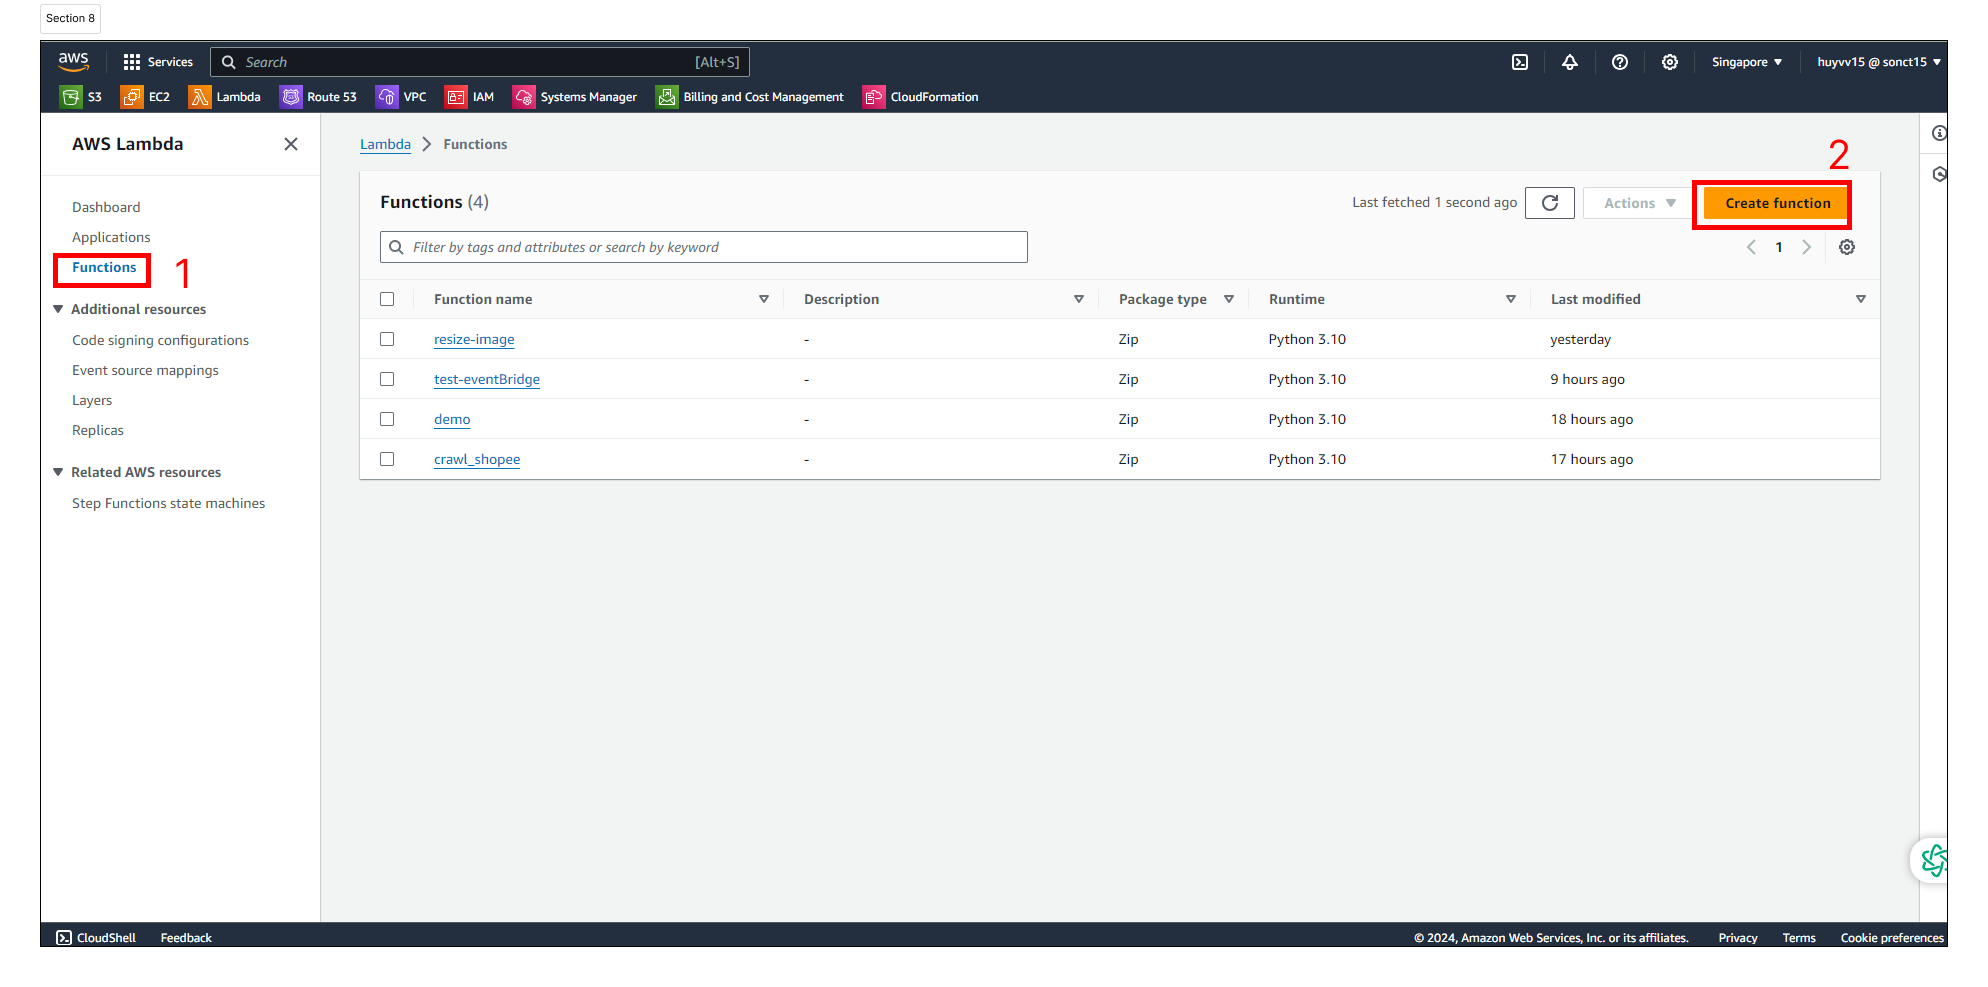The height and width of the screenshot is (987, 1988).
Task: Open Replicas in sidebar
Action: [98, 430]
